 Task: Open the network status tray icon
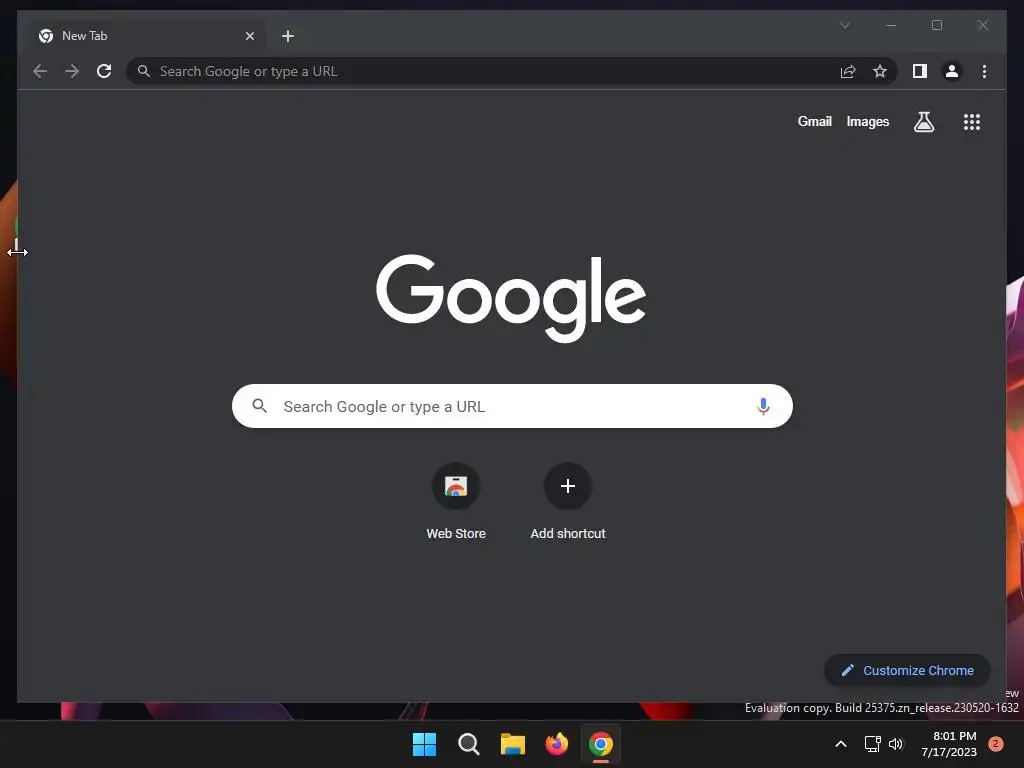[x=872, y=744]
